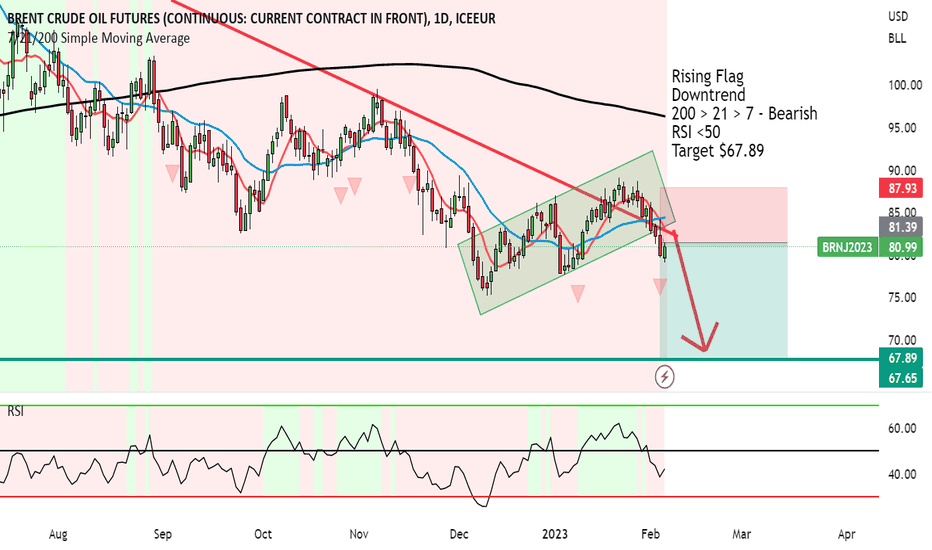Click the 2023 date axis label
This screenshot has height=550, width=932.
pos(555,534)
